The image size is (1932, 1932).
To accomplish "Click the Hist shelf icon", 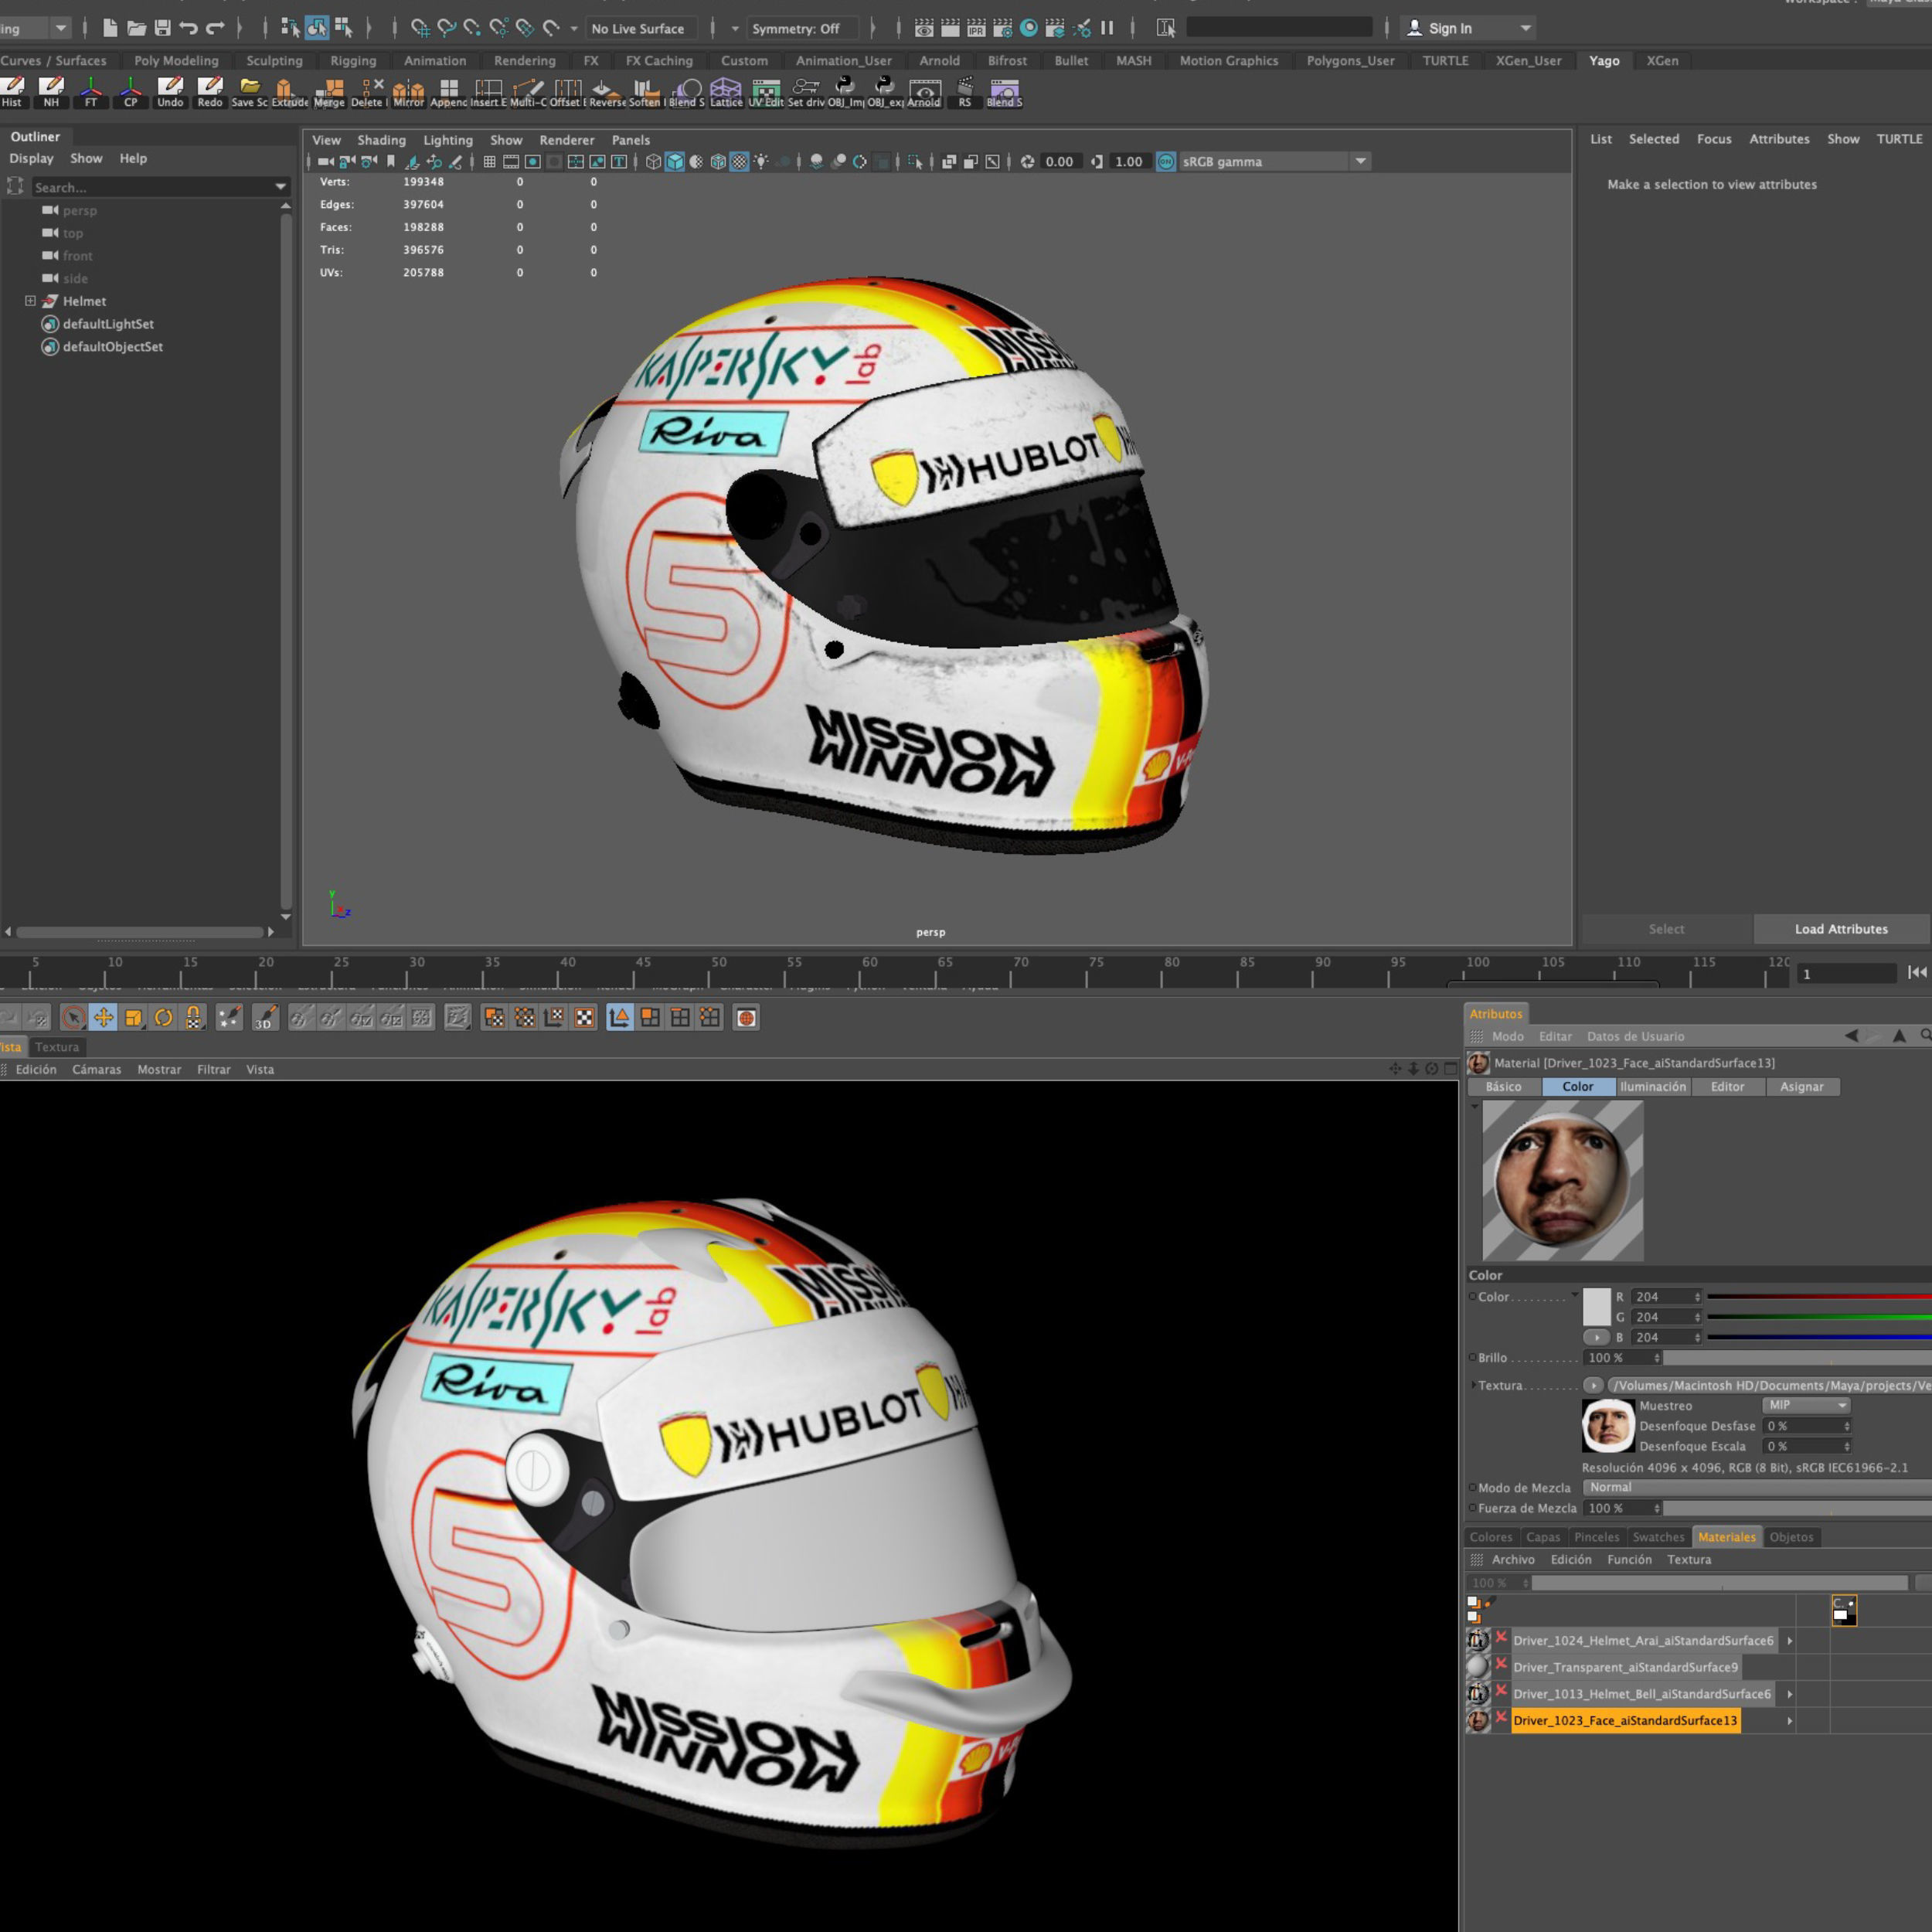I will 12,92.
